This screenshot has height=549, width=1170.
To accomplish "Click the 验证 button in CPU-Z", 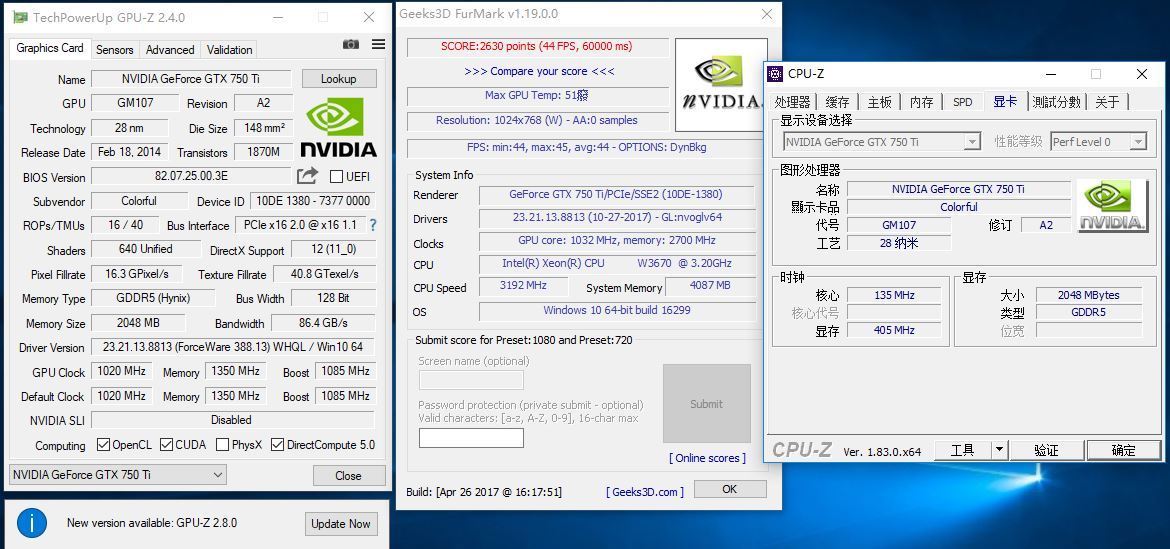I will click(x=1046, y=450).
